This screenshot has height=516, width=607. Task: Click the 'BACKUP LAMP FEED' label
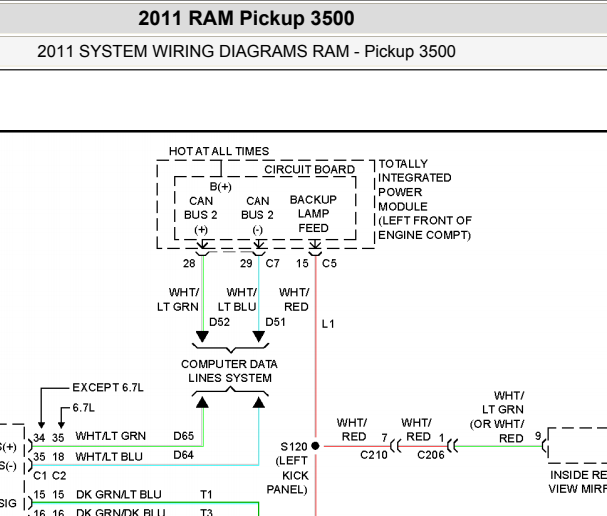click(313, 214)
